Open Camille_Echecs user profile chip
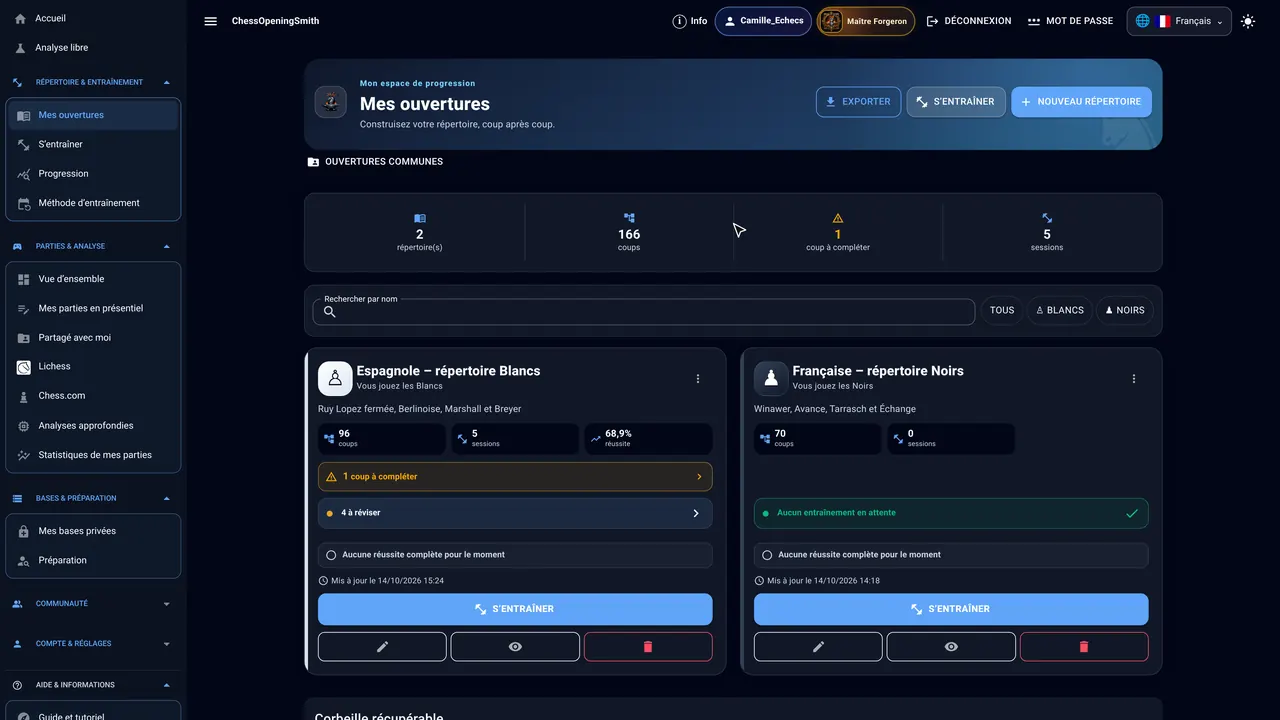 coord(763,21)
